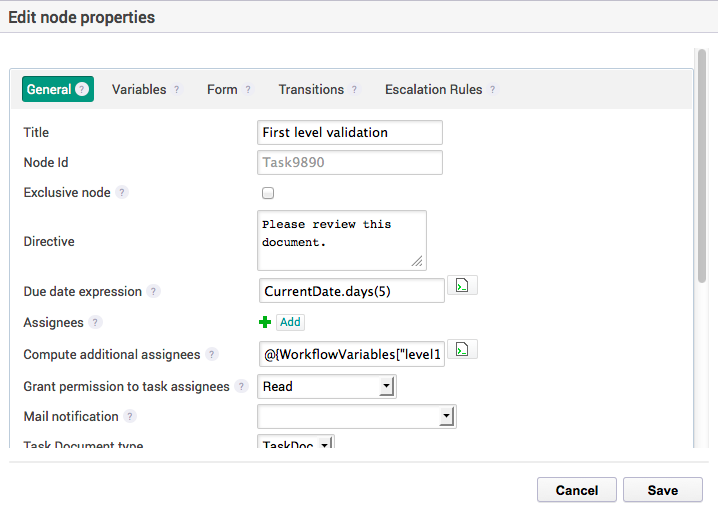Open script editor for Due date expression
The image size is (718, 514).
462,285
